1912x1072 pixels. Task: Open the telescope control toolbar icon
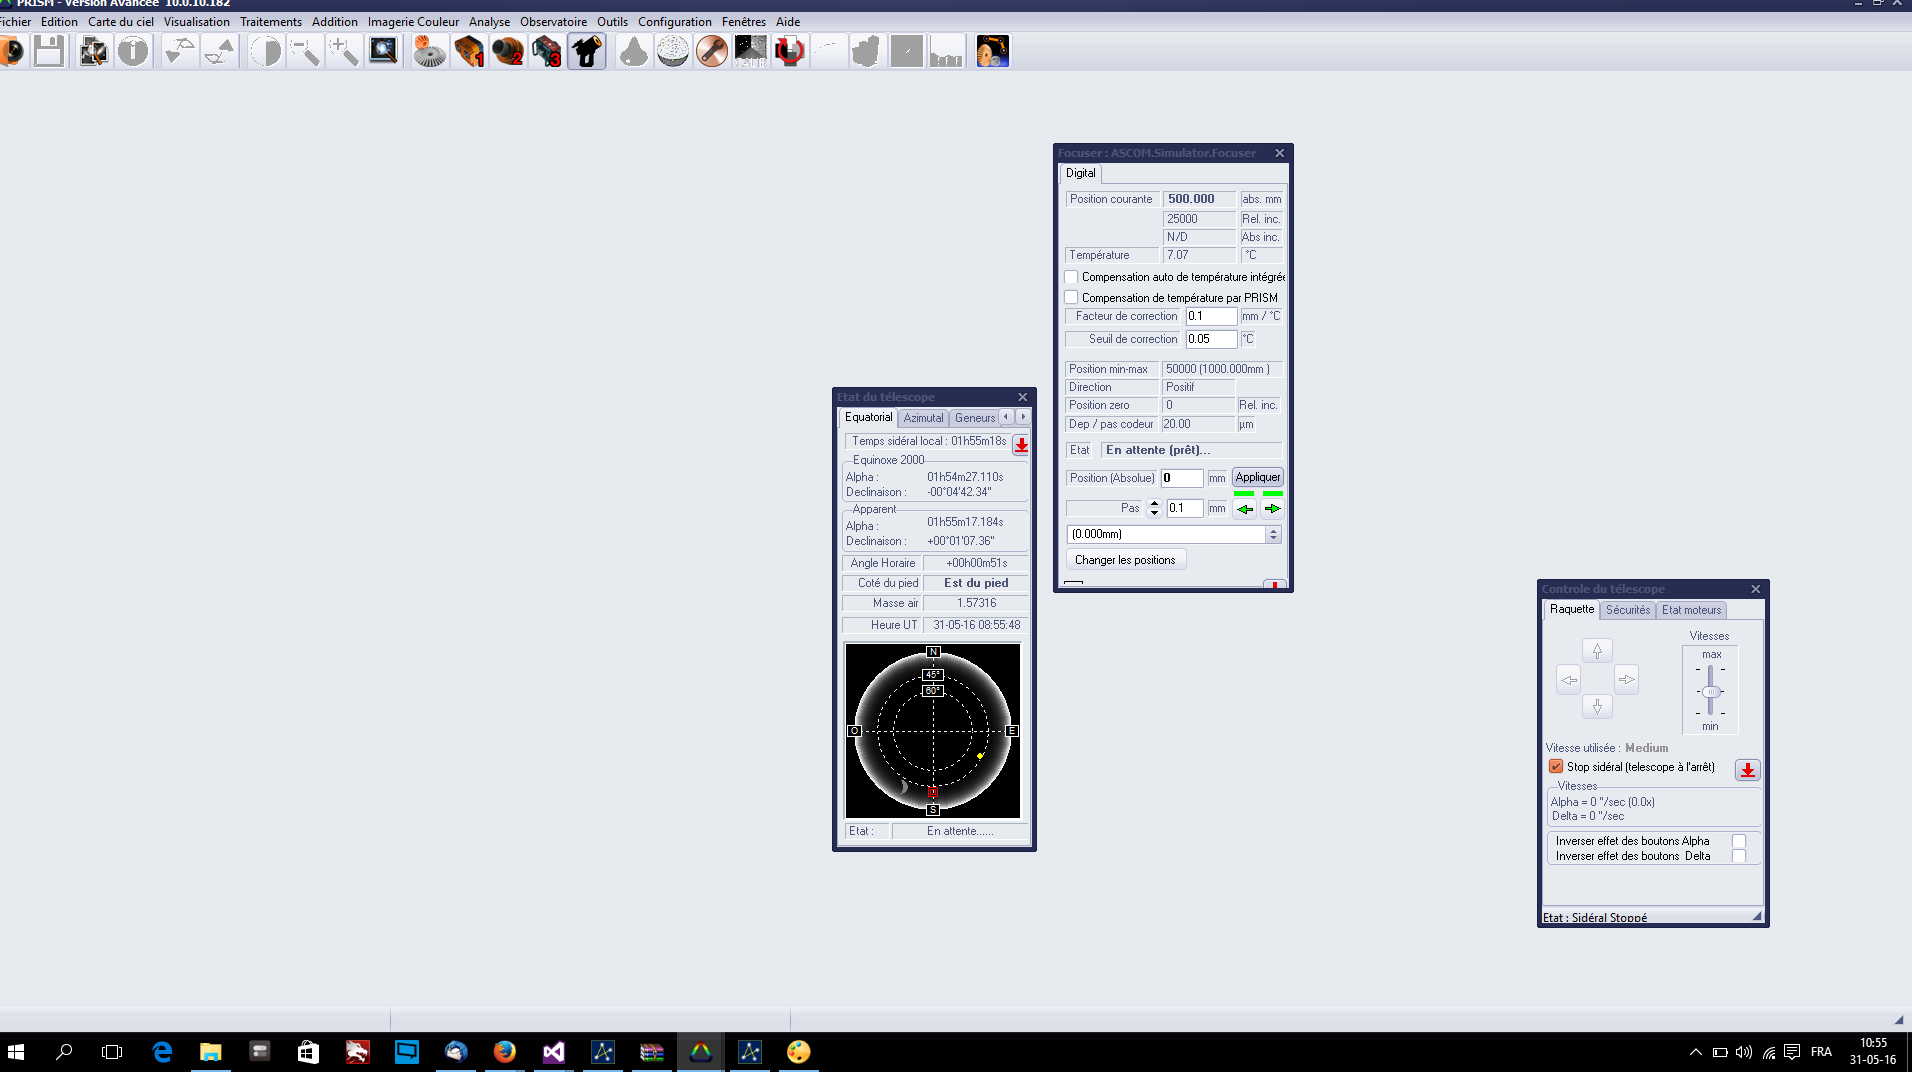click(587, 51)
